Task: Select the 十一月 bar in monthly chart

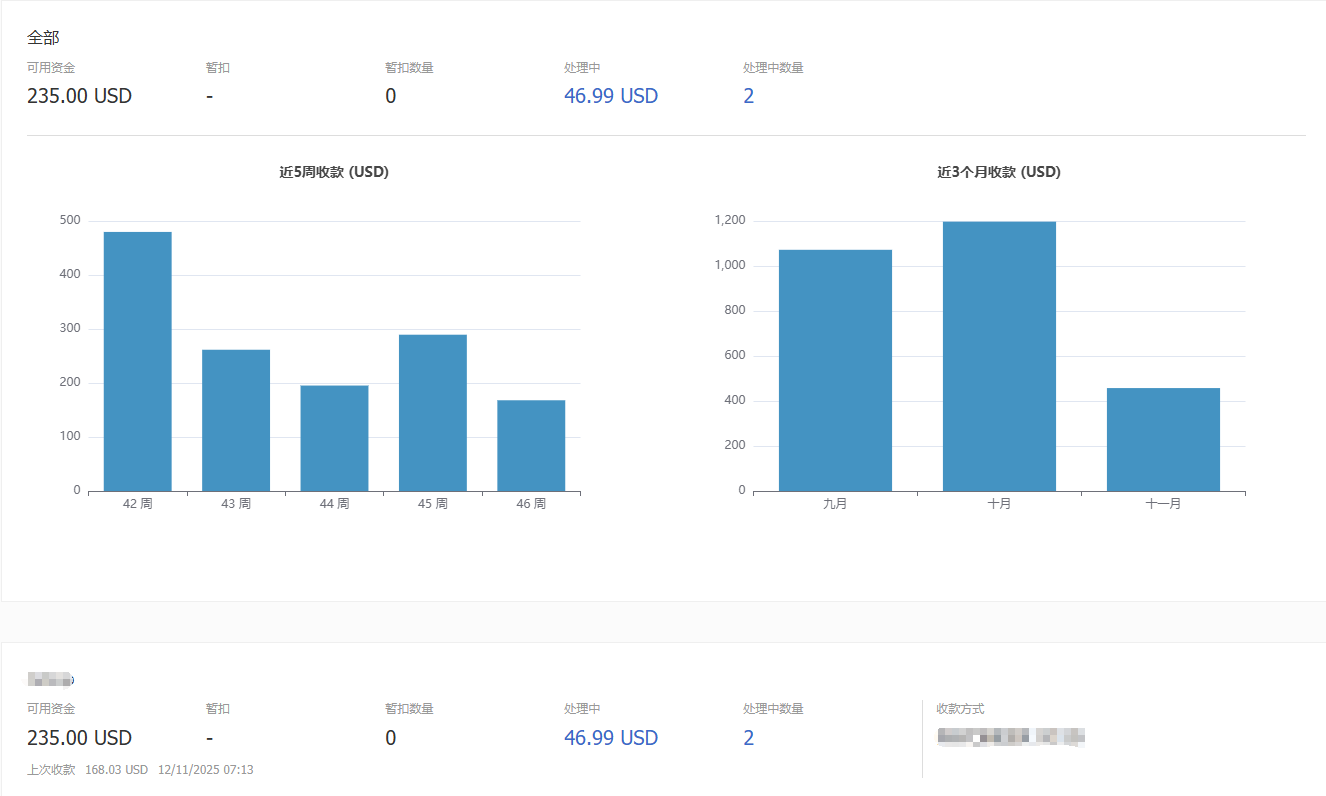Action: coord(1163,439)
